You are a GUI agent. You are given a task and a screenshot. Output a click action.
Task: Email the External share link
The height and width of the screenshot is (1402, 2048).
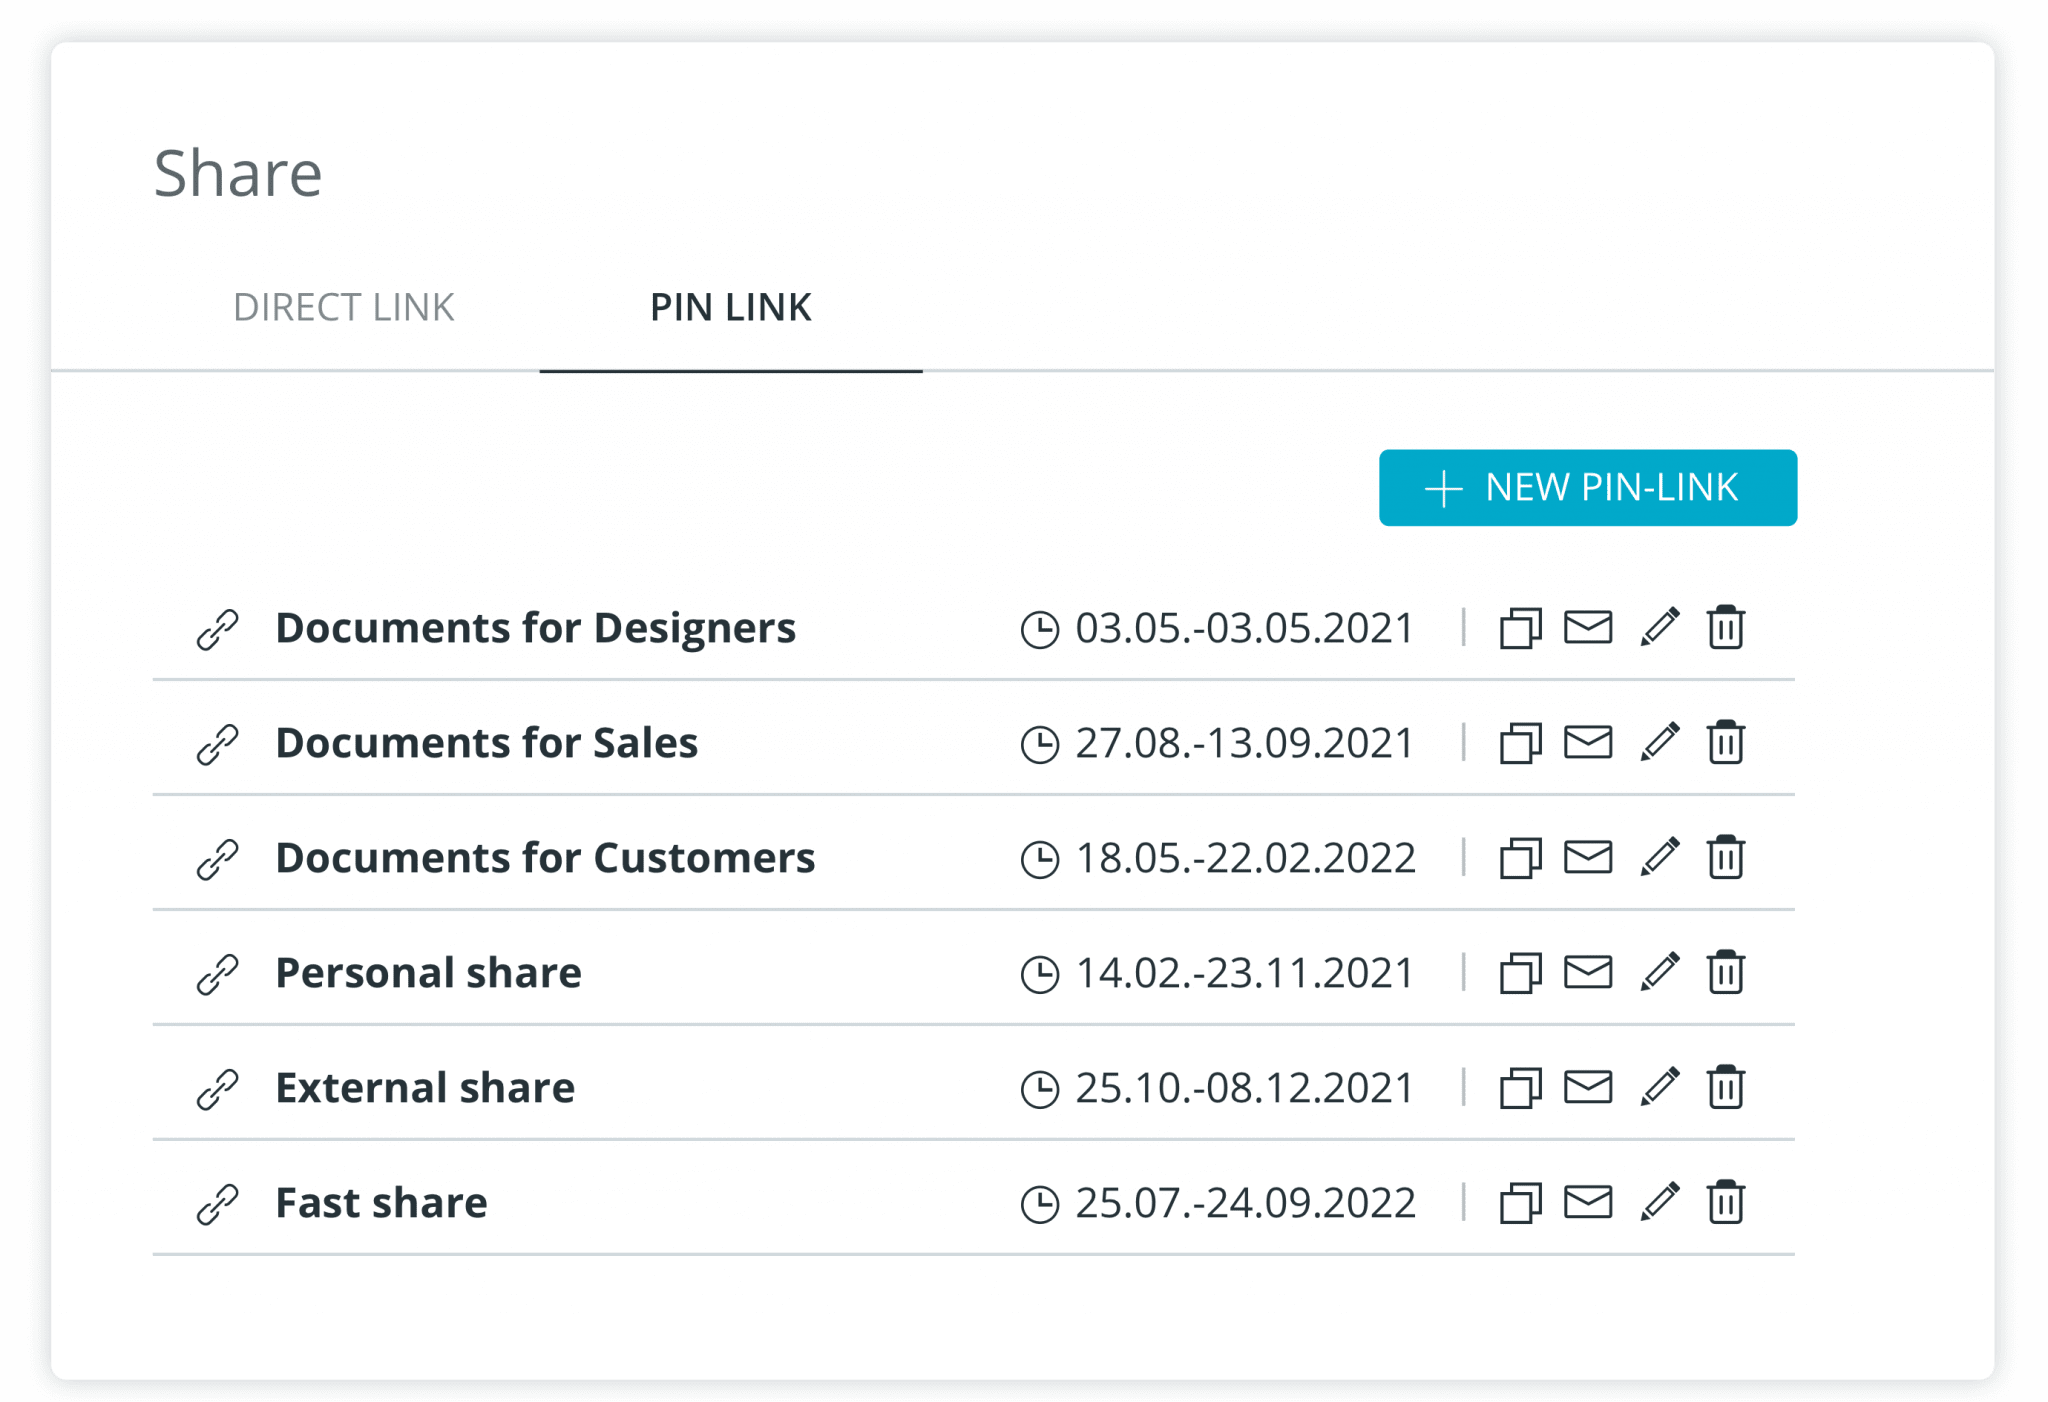1588,1086
